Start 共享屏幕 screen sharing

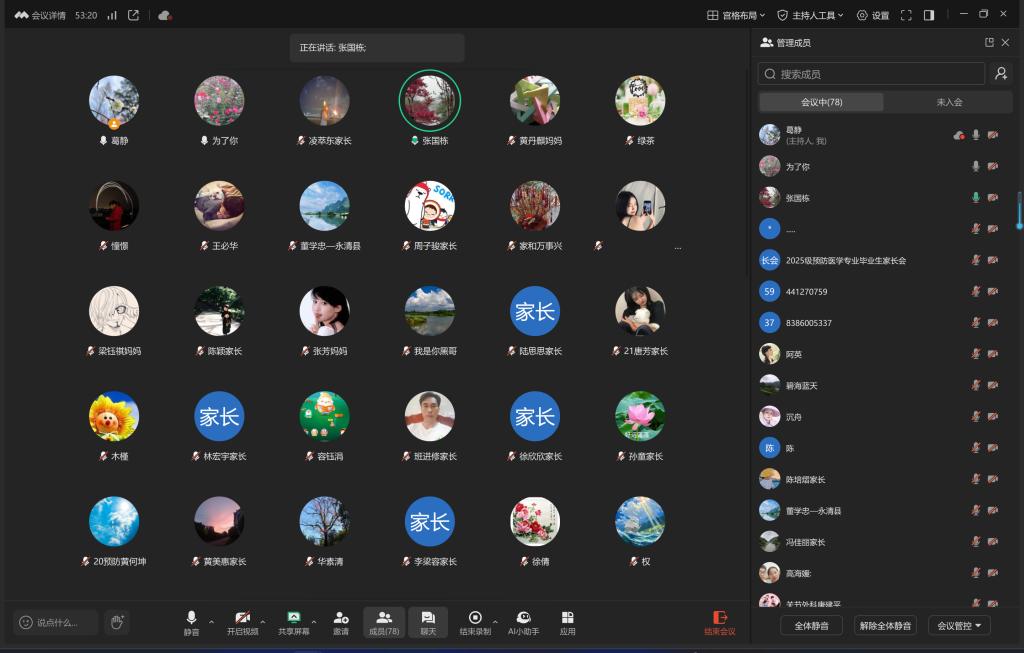coord(293,622)
